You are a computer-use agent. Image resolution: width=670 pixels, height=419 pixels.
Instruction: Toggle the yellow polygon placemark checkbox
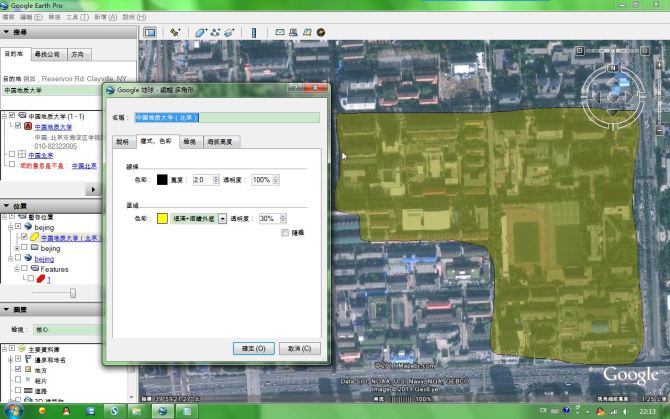pyautogui.click(x=24, y=236)
